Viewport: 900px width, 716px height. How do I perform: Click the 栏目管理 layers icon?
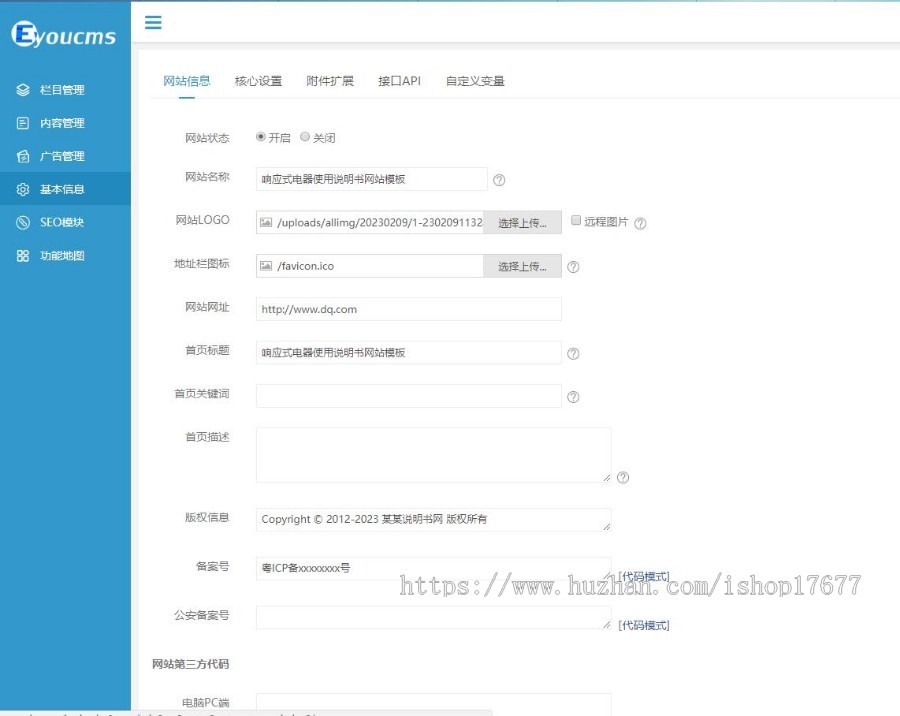[x=23, y=90]
